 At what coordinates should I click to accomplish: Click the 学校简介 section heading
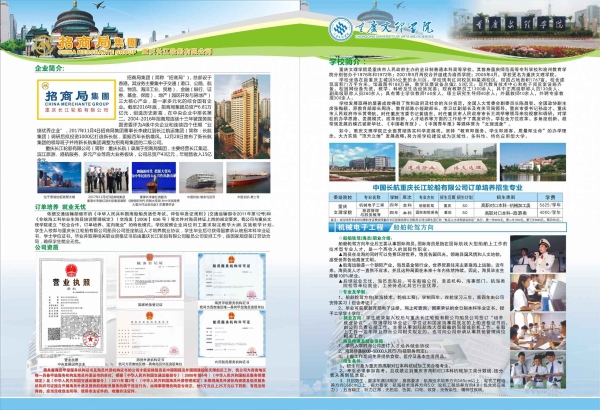point(343,61)
